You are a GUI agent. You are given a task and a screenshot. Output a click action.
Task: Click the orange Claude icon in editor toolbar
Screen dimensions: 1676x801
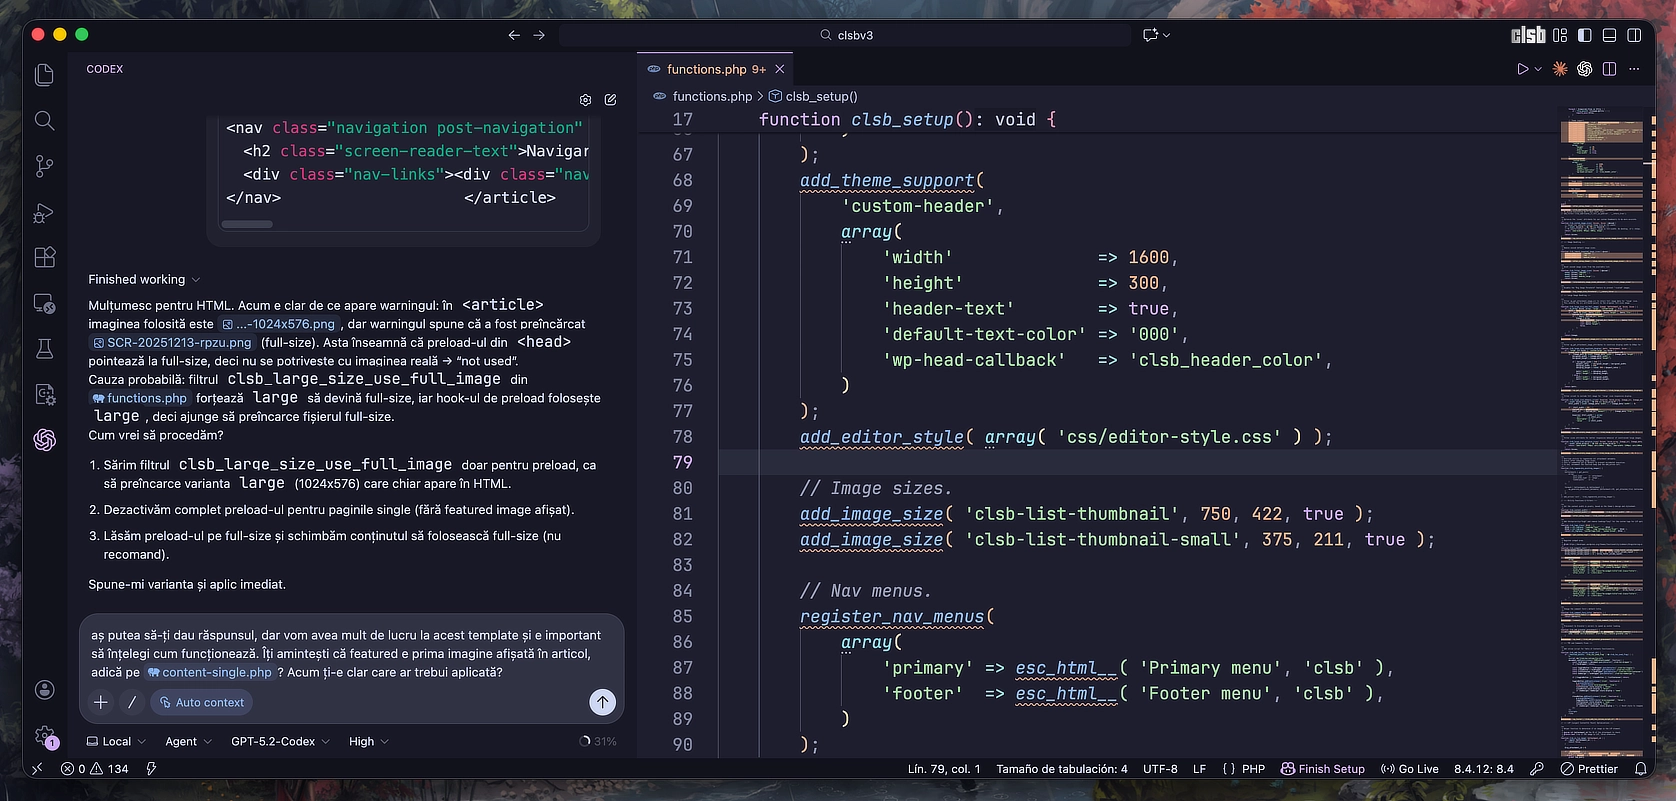pos(1560,69)
